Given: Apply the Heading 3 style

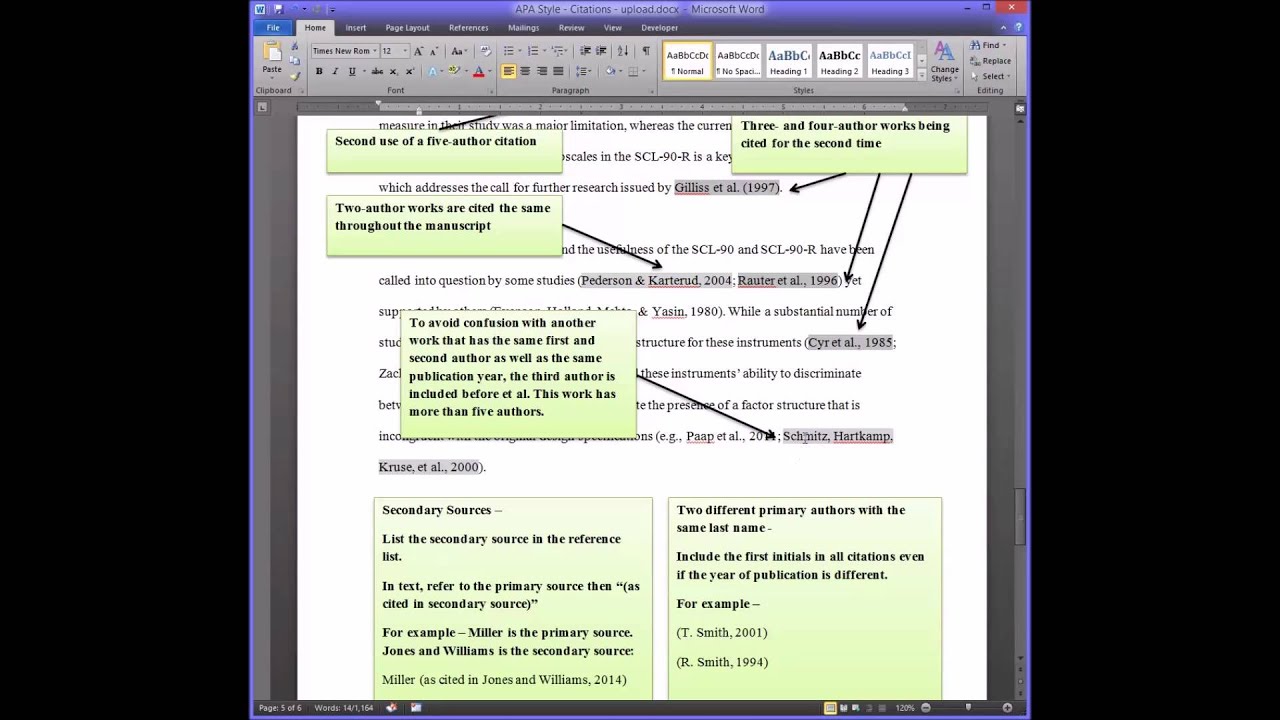Looking at the screenshot, I should click(x=890, y=61).
